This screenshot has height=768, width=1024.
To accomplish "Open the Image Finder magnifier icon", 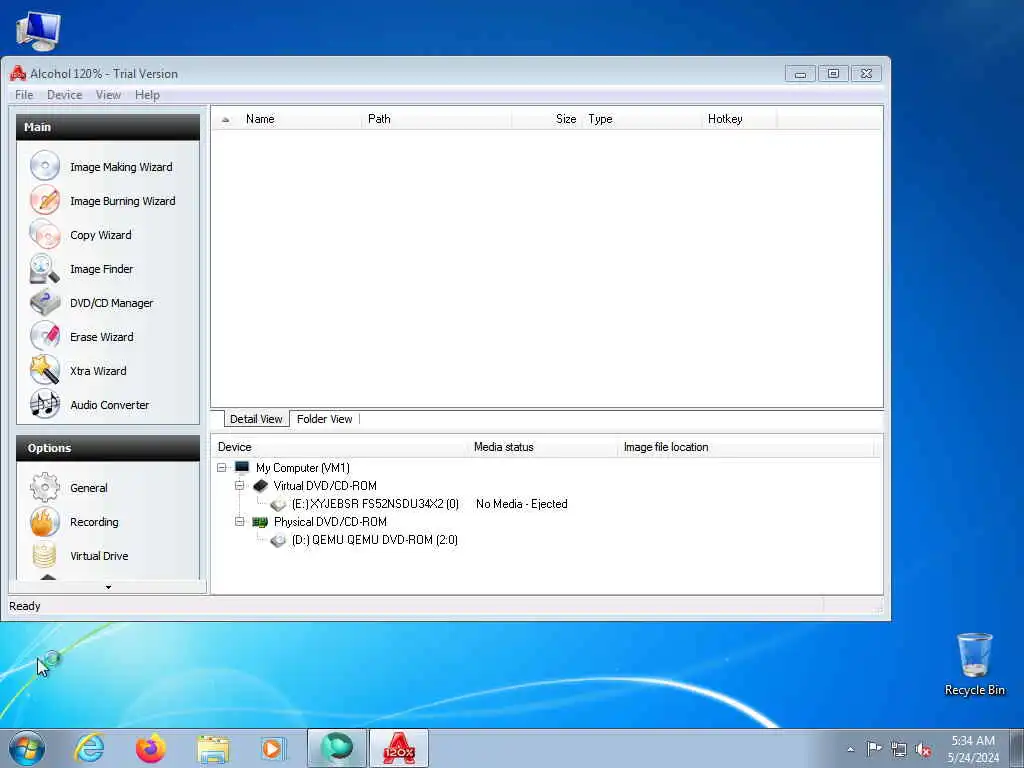I will [x=44, y=268].
